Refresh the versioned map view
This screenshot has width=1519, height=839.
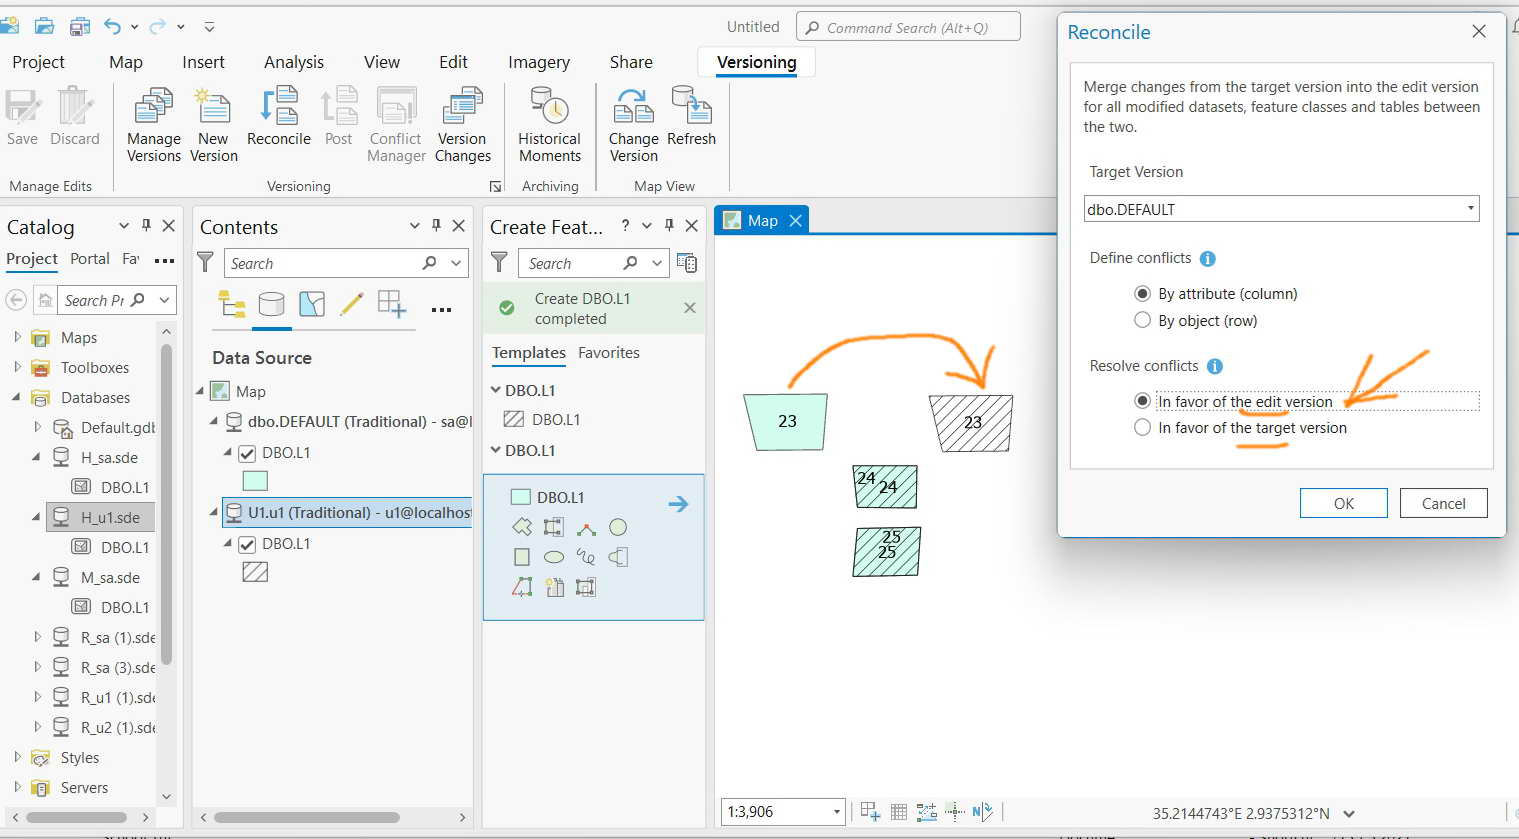pos(691,118)
